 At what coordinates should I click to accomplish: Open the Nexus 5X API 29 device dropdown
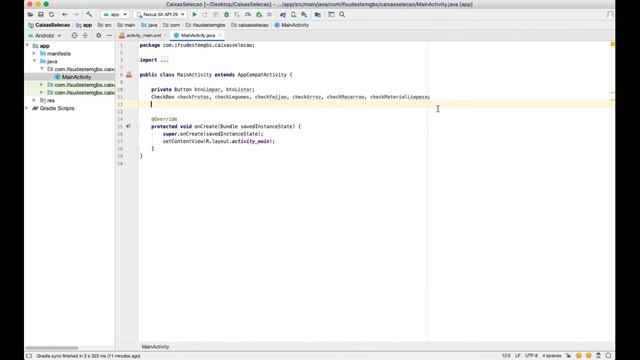[x=160, y=14]
